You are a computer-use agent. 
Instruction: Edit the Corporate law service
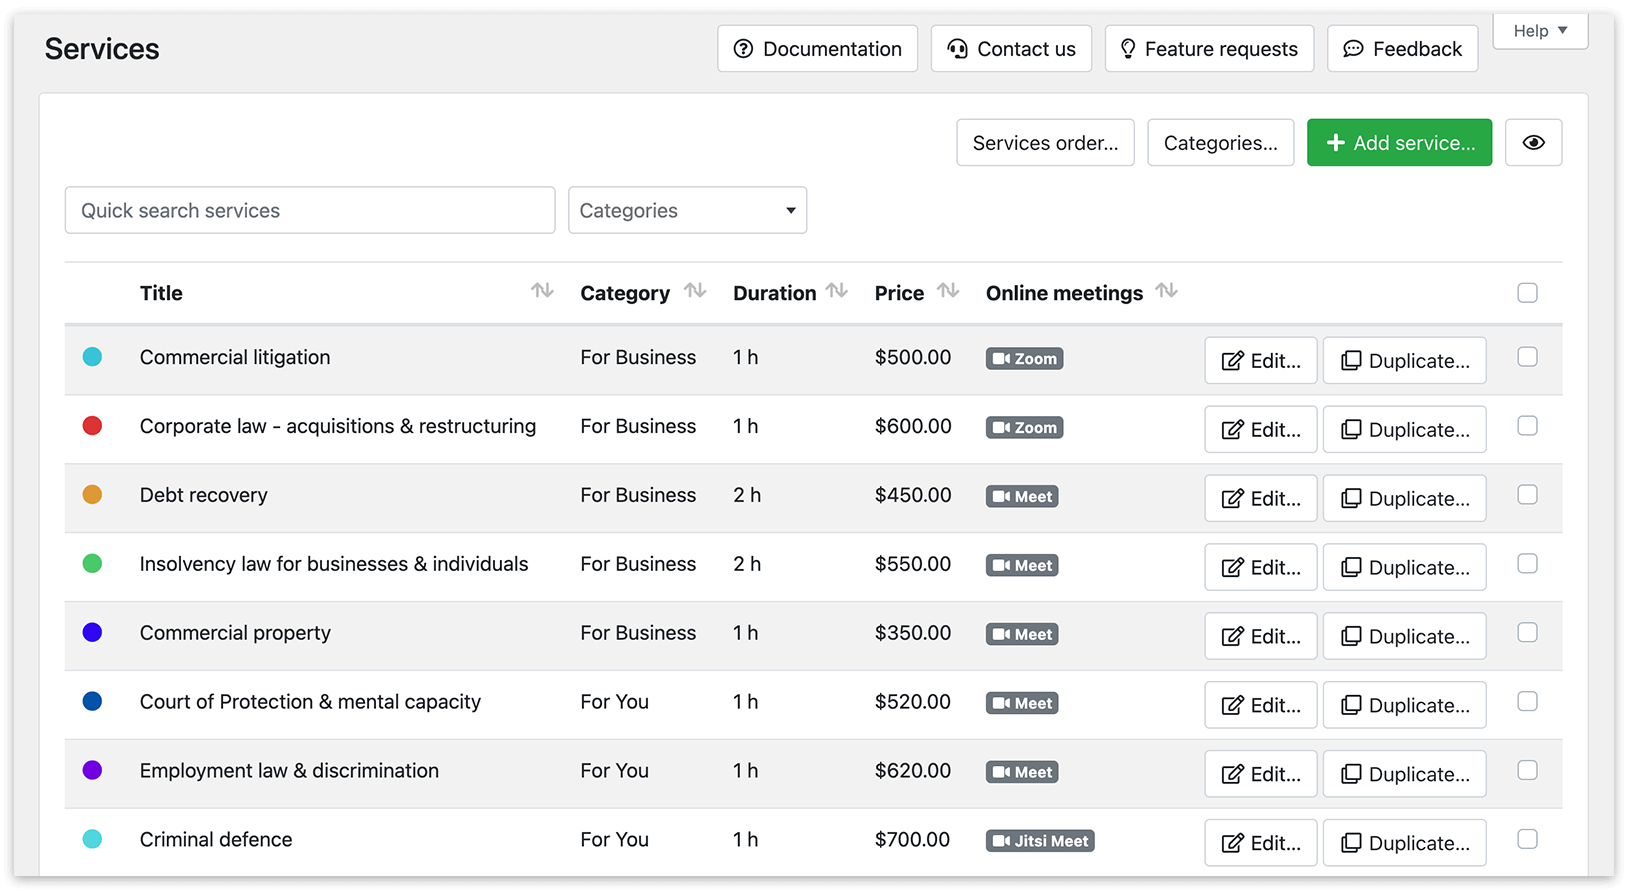coord(1261,430)
